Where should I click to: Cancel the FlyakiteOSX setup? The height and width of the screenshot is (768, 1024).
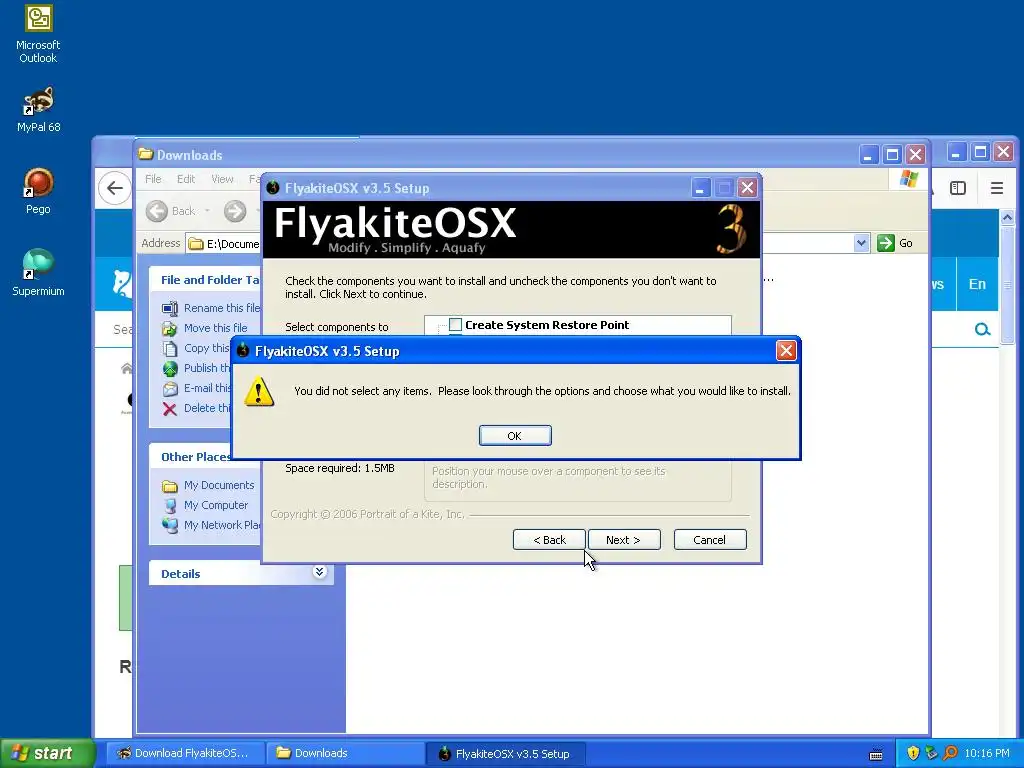(710, 540)
